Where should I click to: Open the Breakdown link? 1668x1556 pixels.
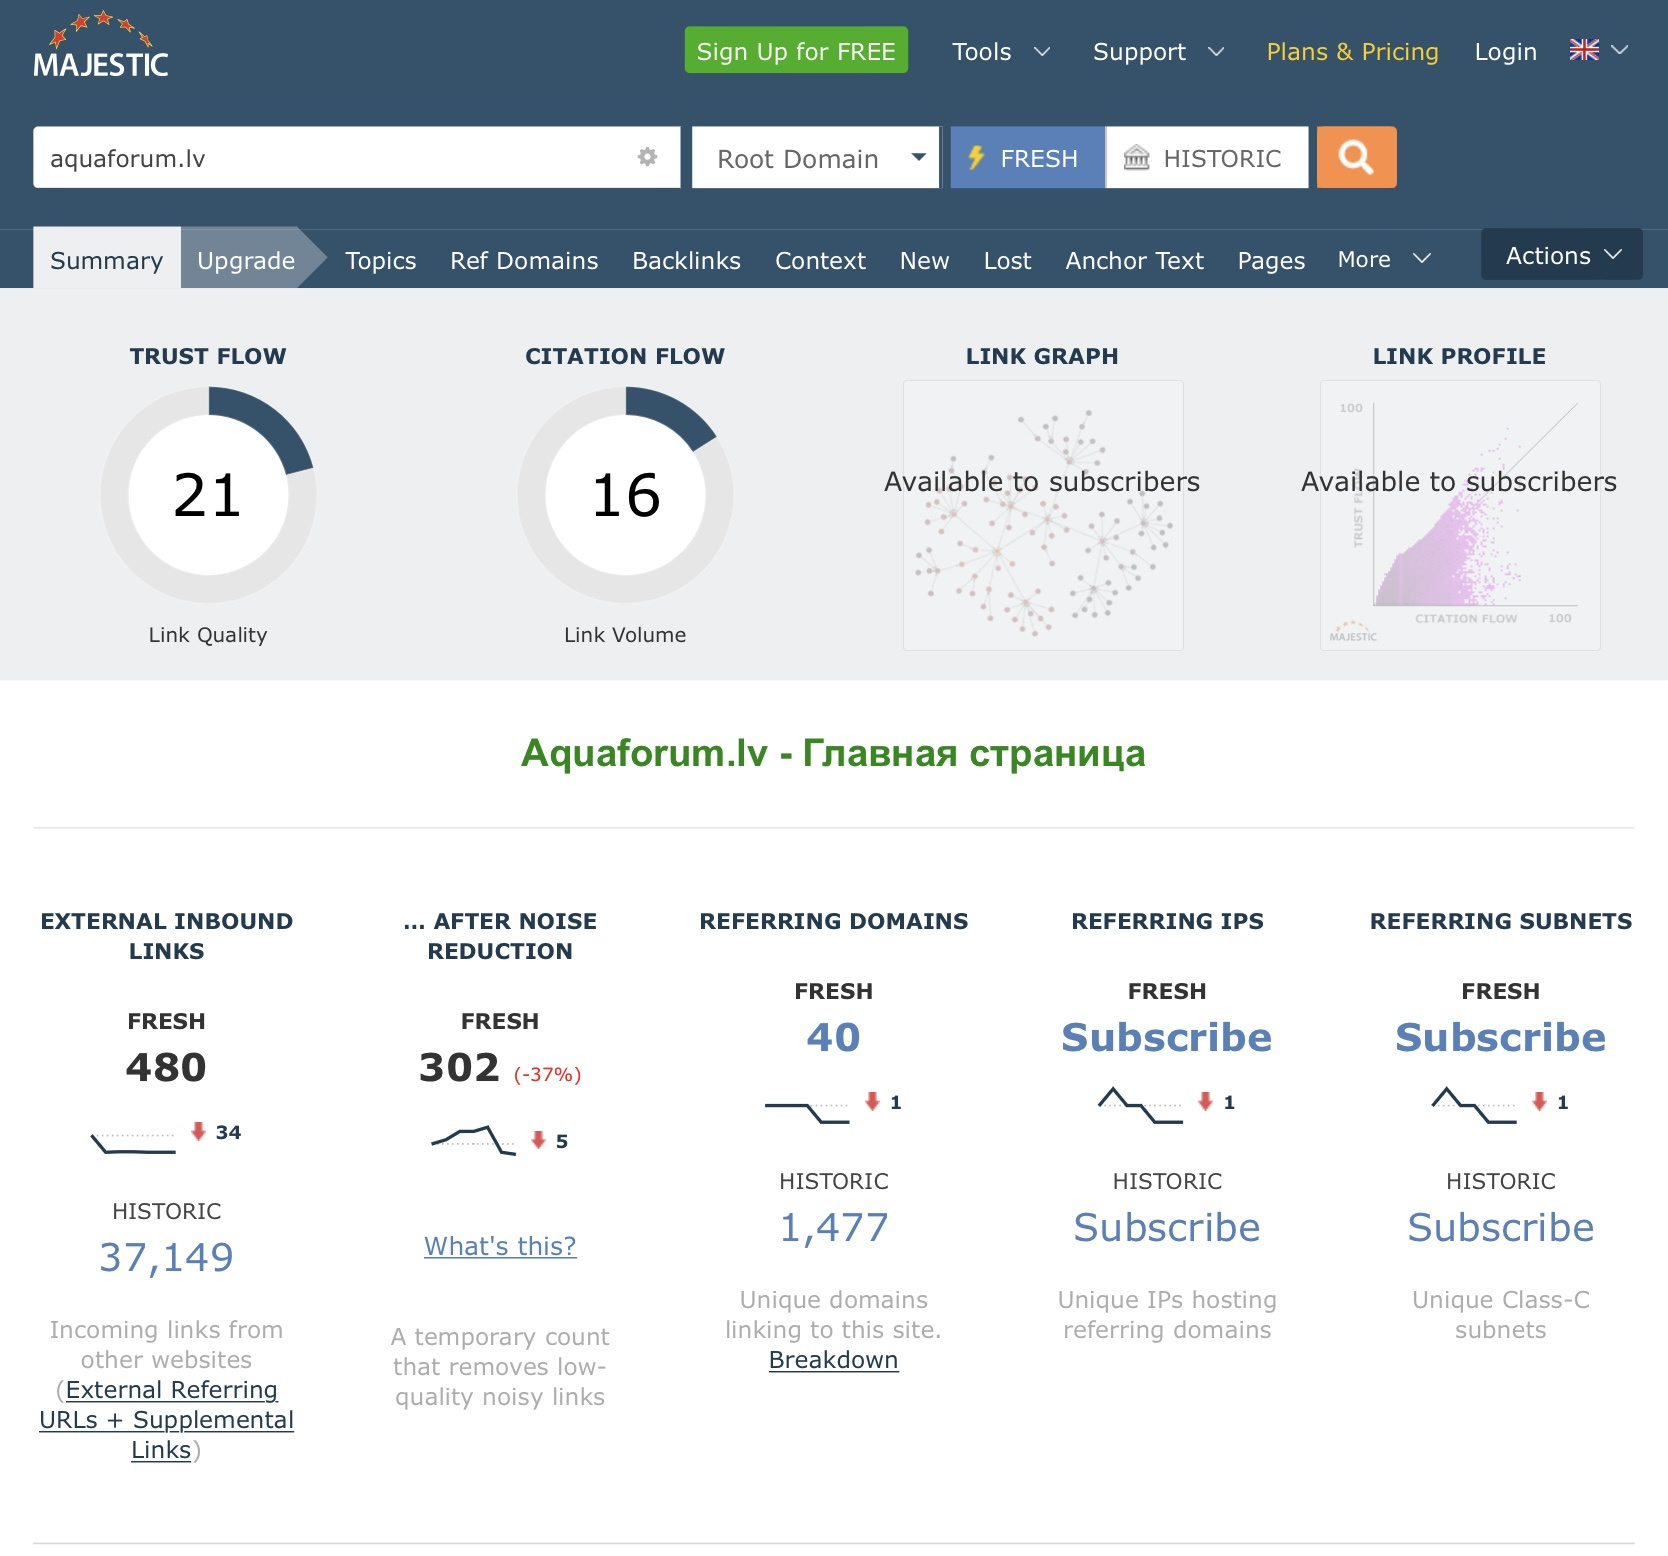pos(833,1360)
